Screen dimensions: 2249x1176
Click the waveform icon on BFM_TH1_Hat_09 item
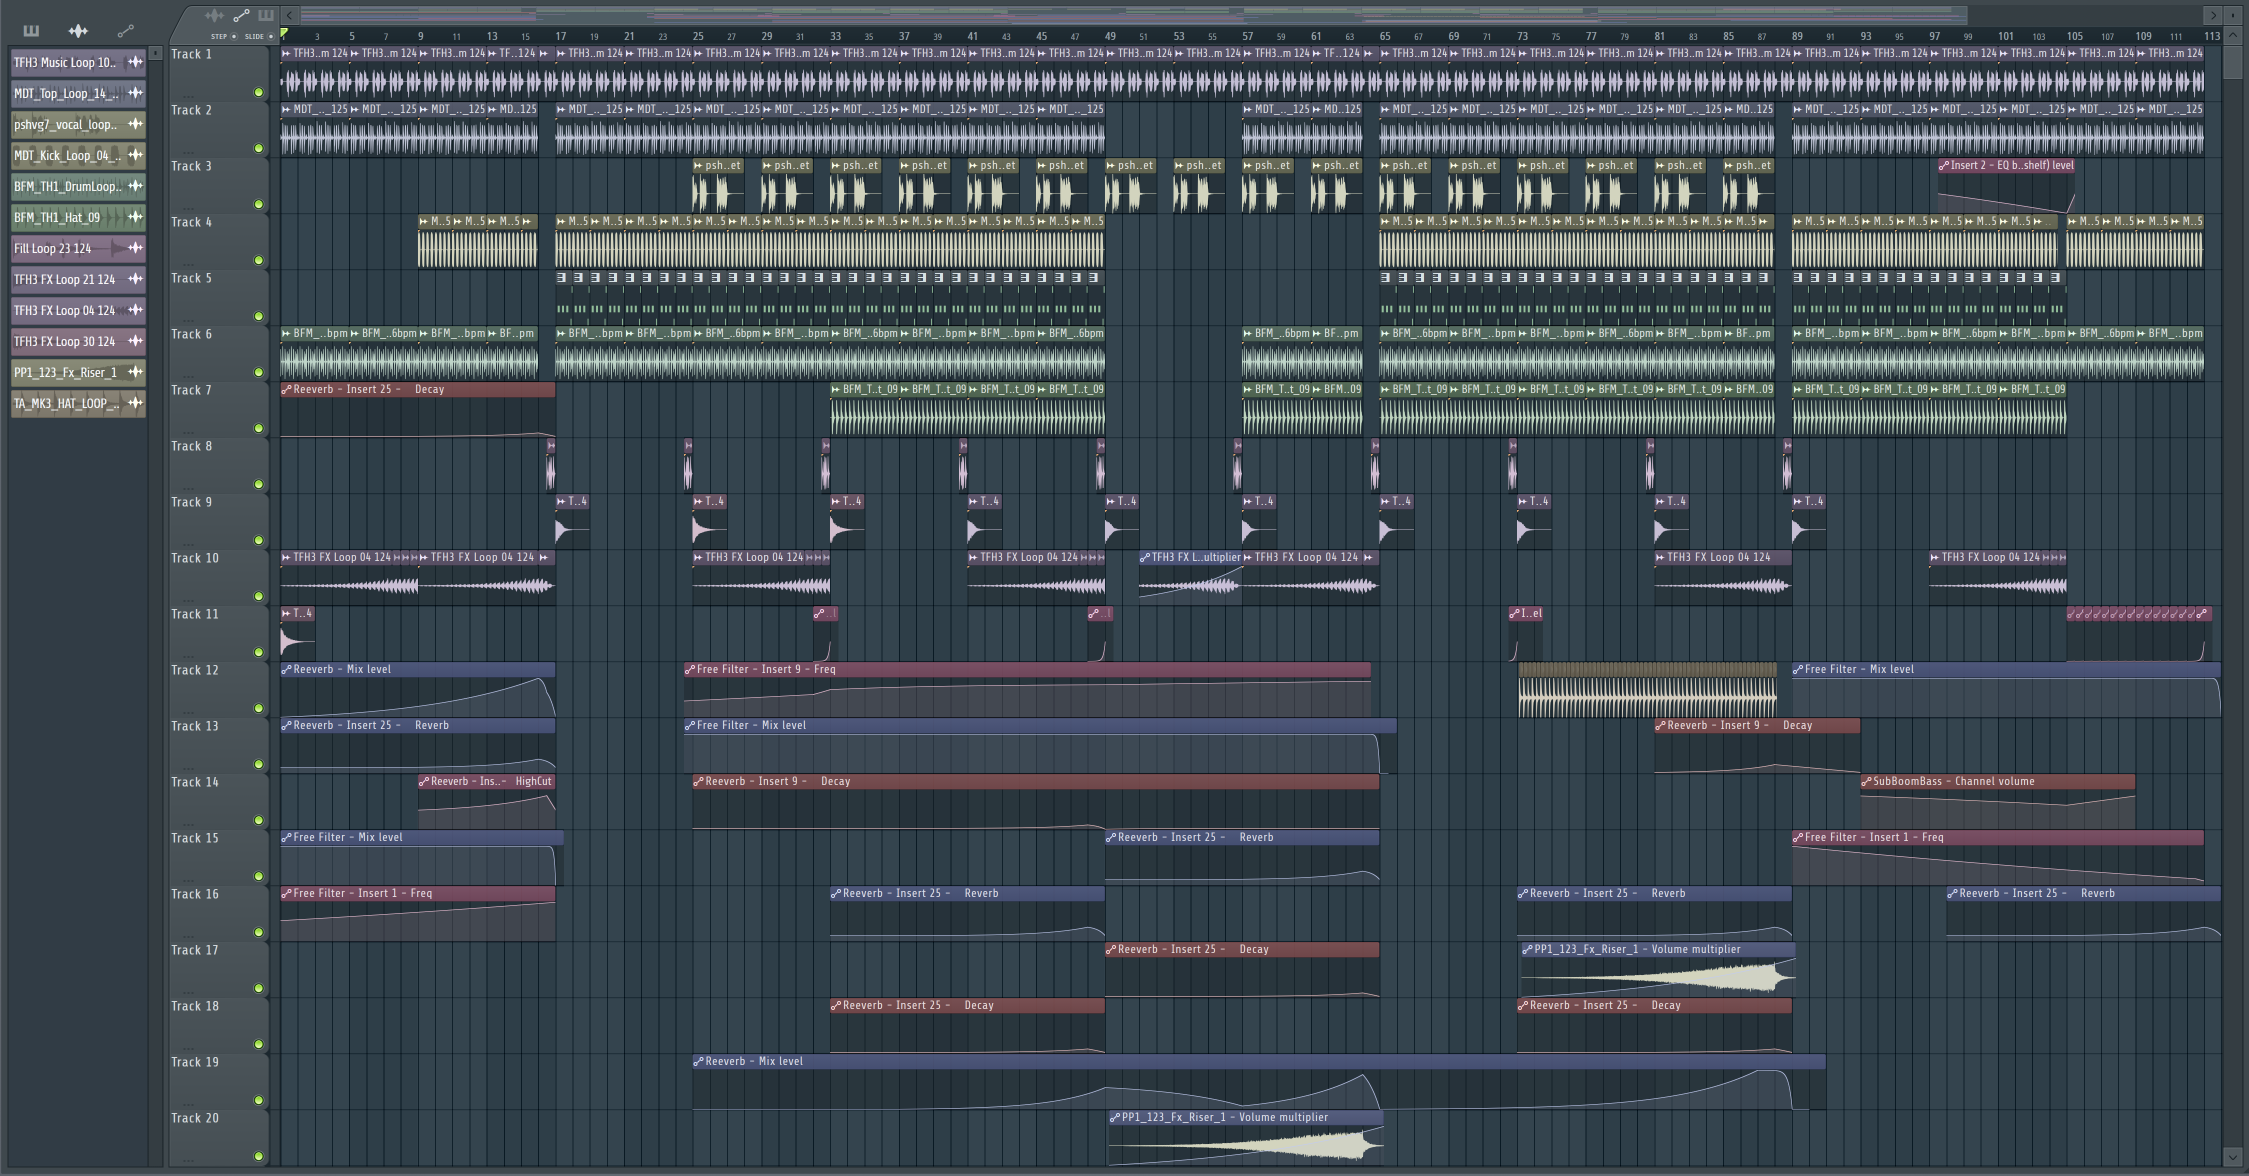[135, 217]
